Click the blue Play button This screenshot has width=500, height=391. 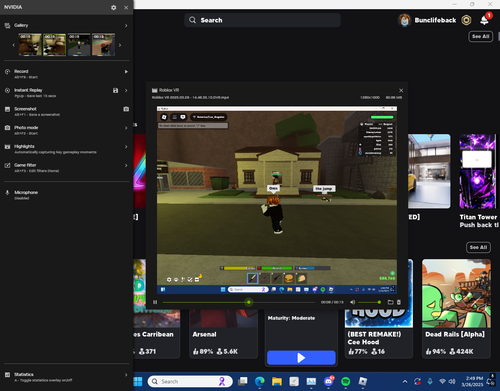(x=301, y=358)
